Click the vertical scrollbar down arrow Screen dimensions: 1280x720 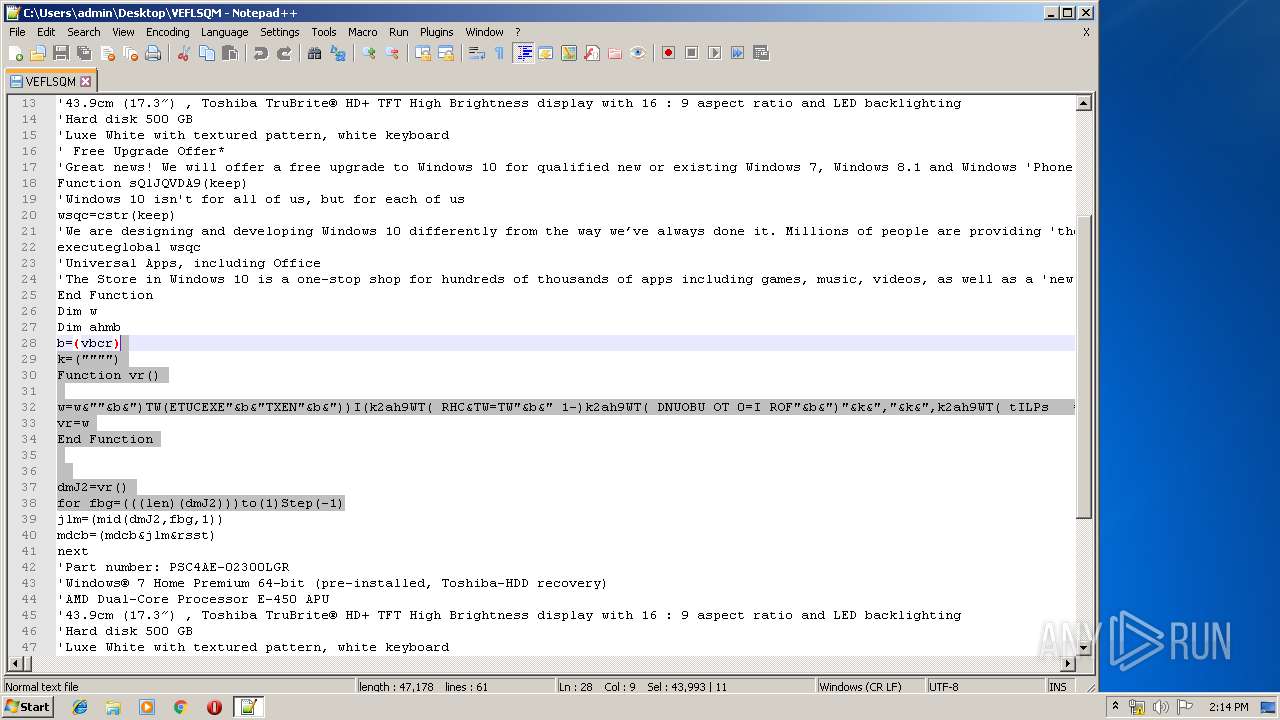click(x=1084, y=648)
